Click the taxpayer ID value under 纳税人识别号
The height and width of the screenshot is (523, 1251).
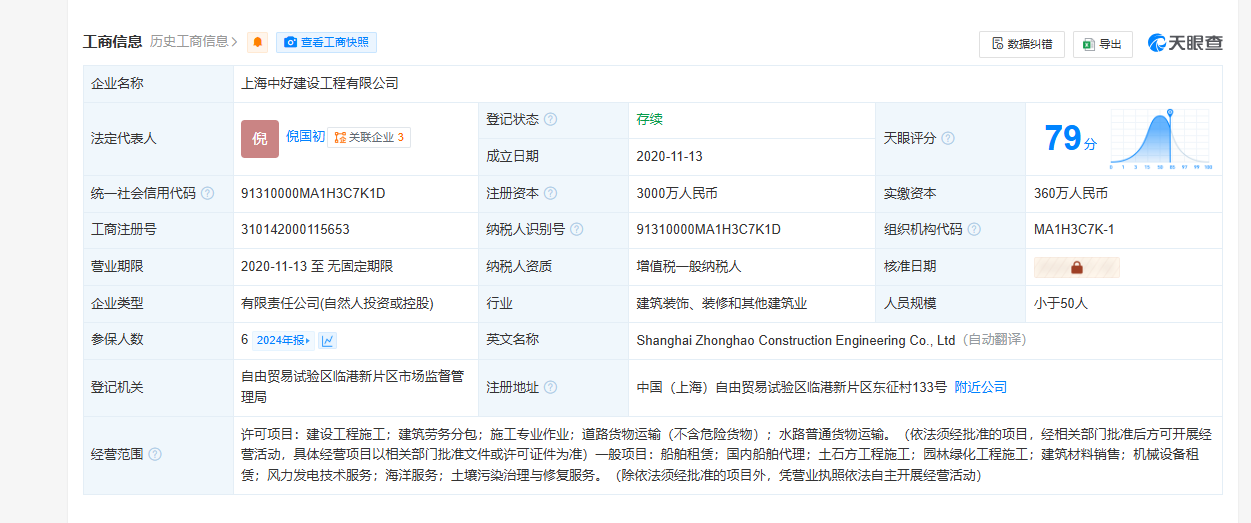pyautogui.click(x=708, y=230)
